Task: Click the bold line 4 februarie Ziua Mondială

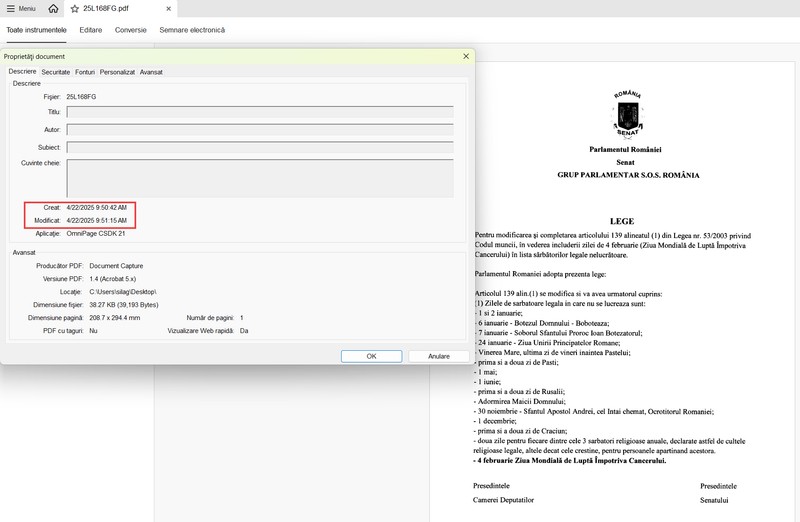Action: pyautogui.click(x=569, y=460)
